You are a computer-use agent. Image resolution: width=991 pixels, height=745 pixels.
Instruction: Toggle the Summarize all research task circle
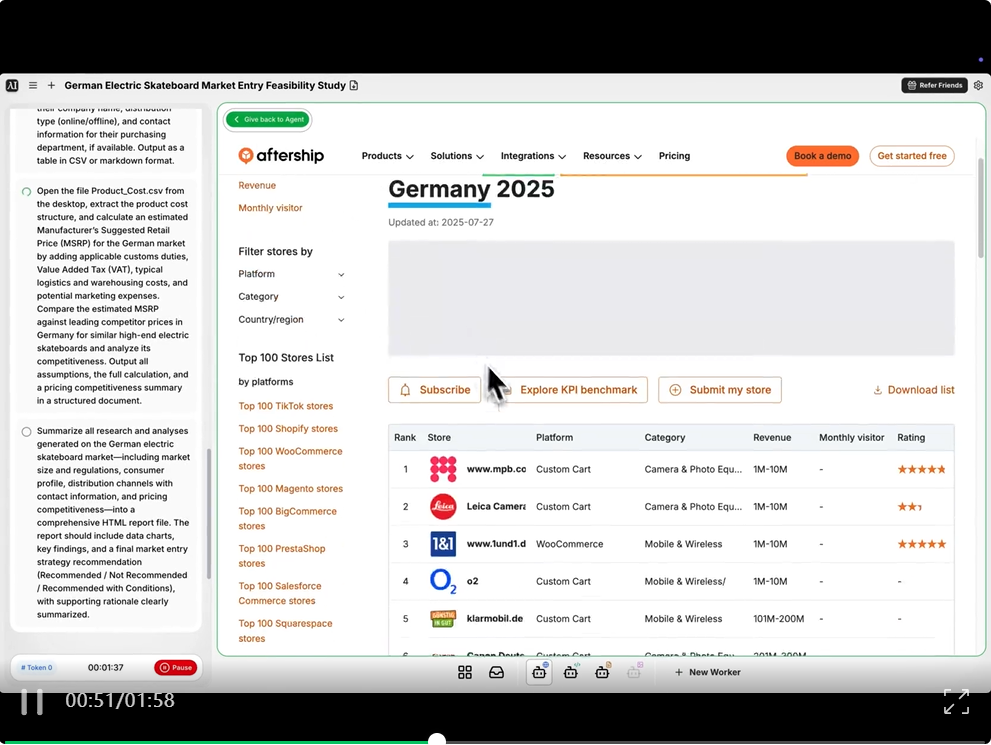click(27, 432)
